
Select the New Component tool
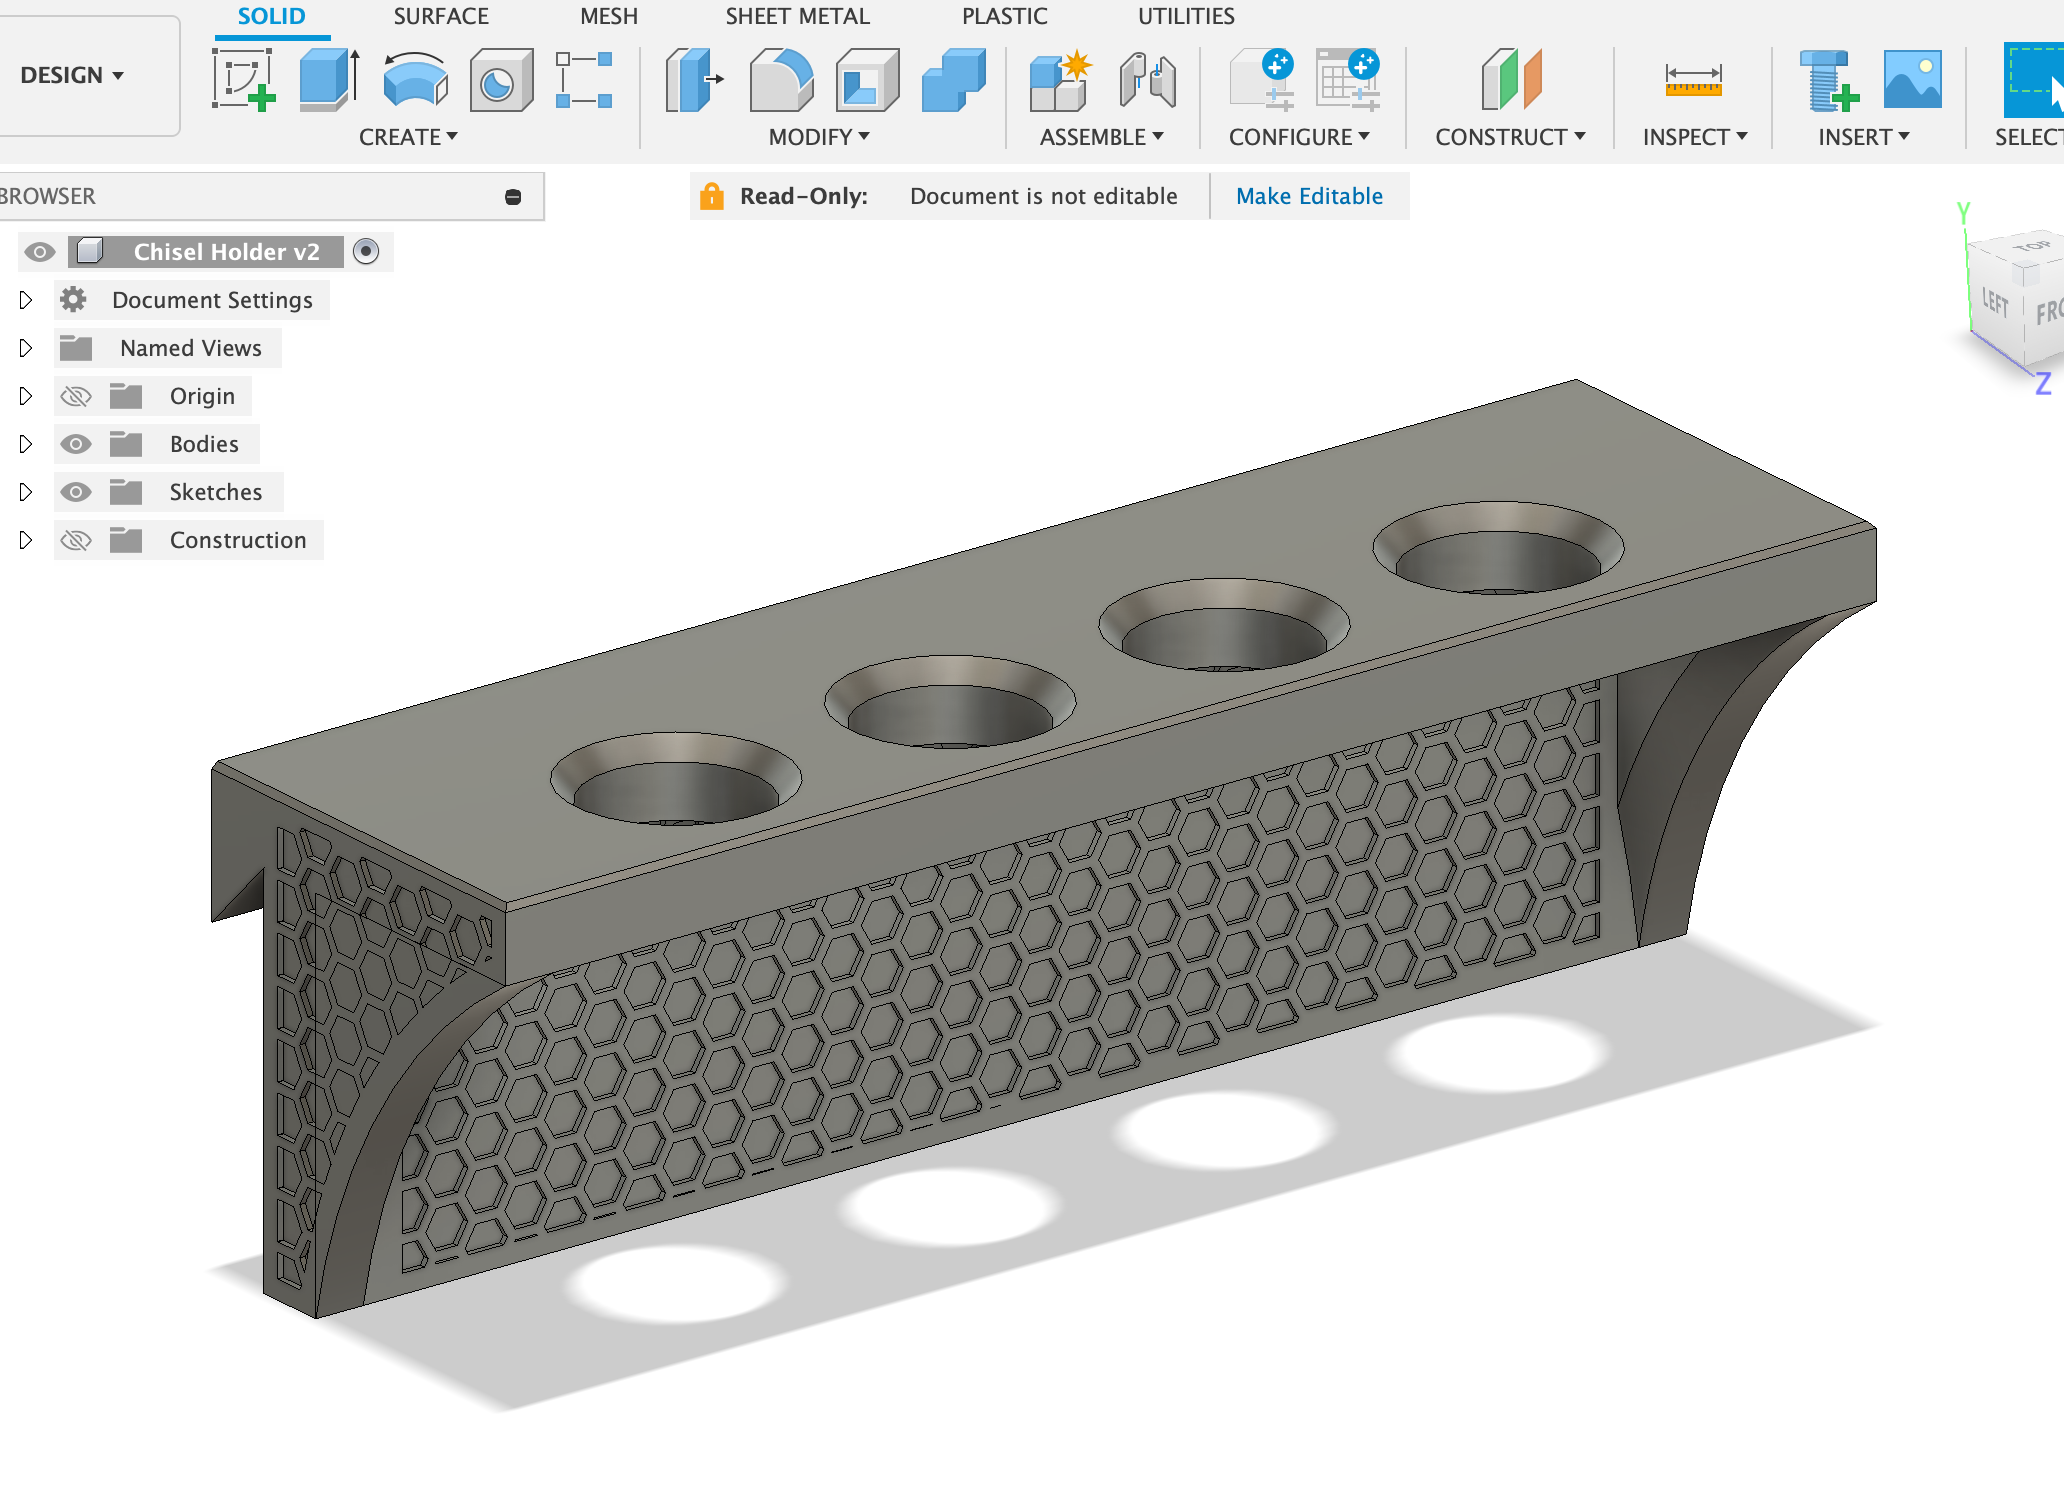1061,79
